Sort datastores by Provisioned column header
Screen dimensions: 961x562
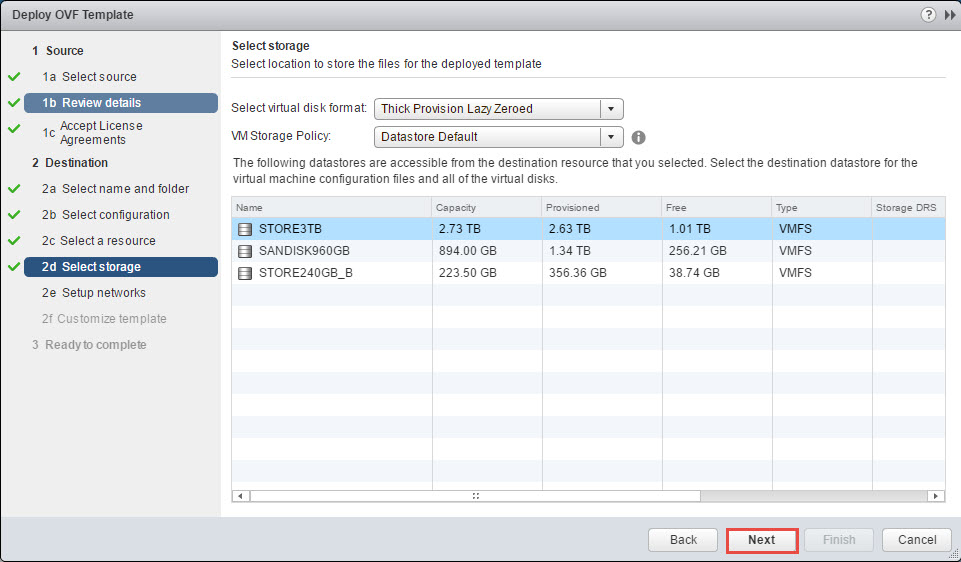[602, 207]
